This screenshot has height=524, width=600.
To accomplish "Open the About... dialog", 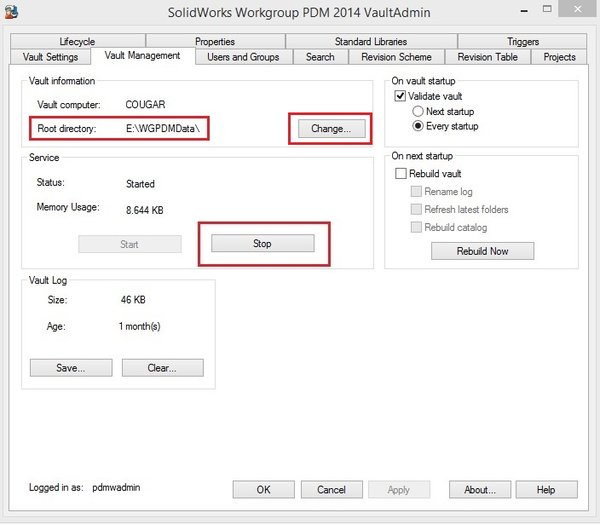I will pyautogui.click(x=480, y=490).
